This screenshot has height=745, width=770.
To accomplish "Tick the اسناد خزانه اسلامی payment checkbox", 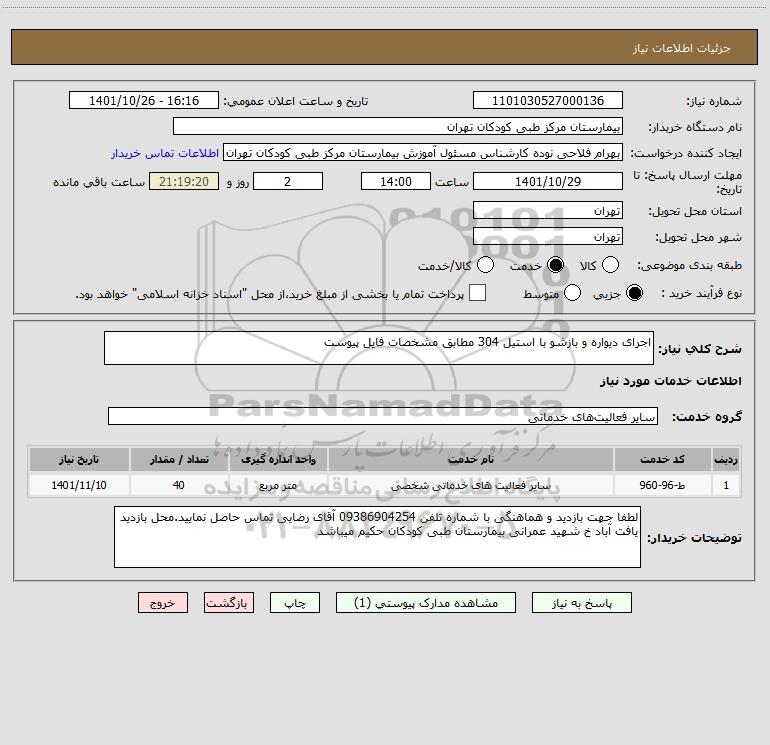I will click(x=477, y=293).
